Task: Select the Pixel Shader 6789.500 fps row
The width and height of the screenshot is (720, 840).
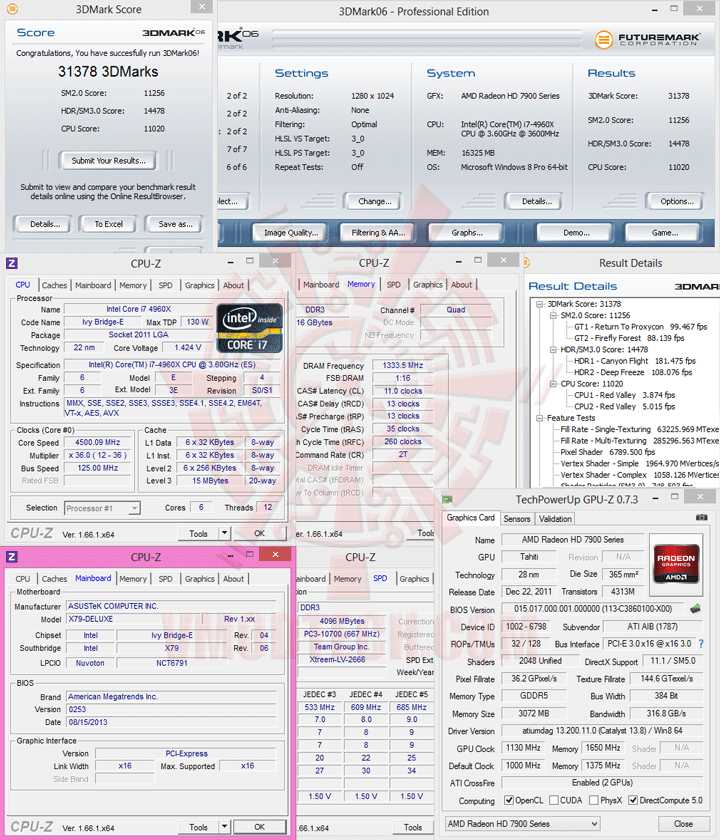Action: coord(608,452)
